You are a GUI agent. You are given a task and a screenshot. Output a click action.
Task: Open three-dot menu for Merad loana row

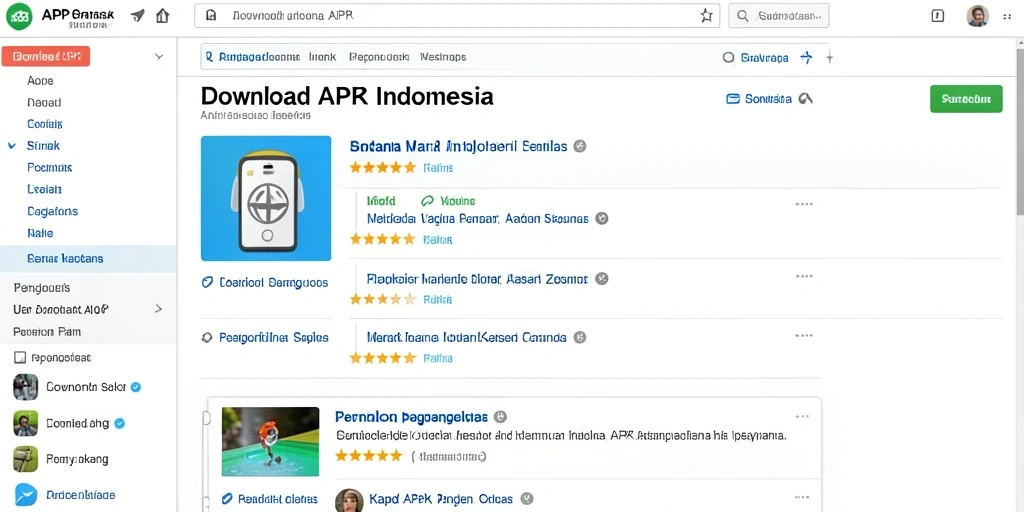pos(804,336)
